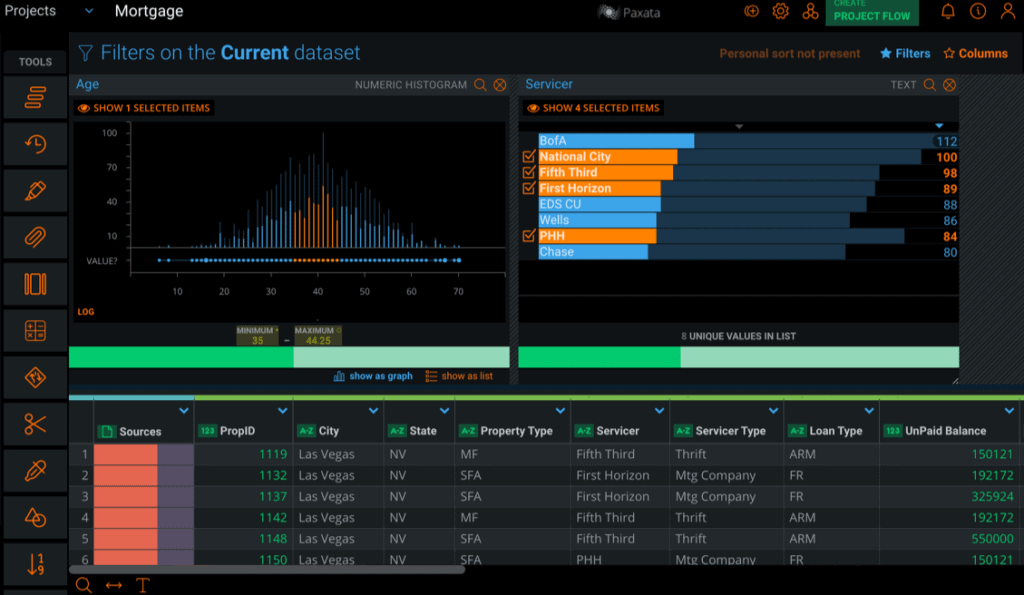
Task: Toggle the National City checkbox
Action: point(529,156)
